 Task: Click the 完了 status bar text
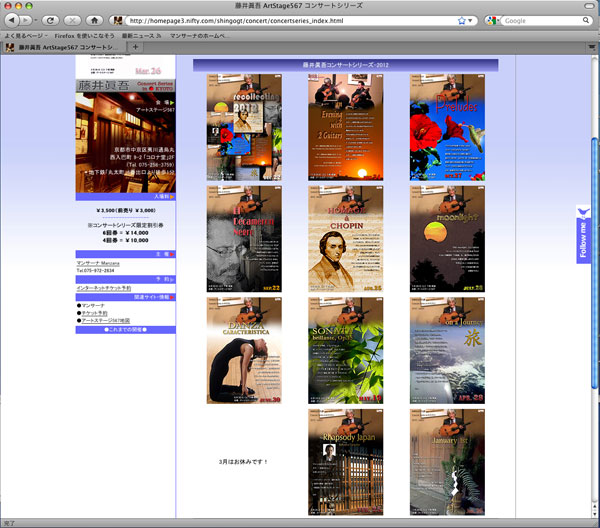point(9,523)
